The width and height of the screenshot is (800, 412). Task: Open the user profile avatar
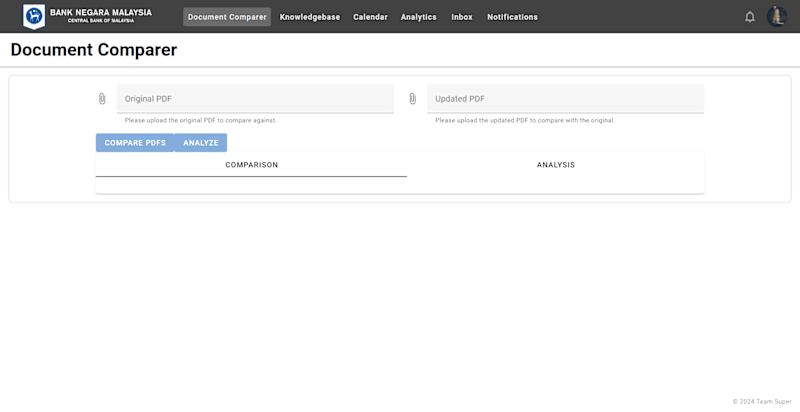tap(777, 16)
